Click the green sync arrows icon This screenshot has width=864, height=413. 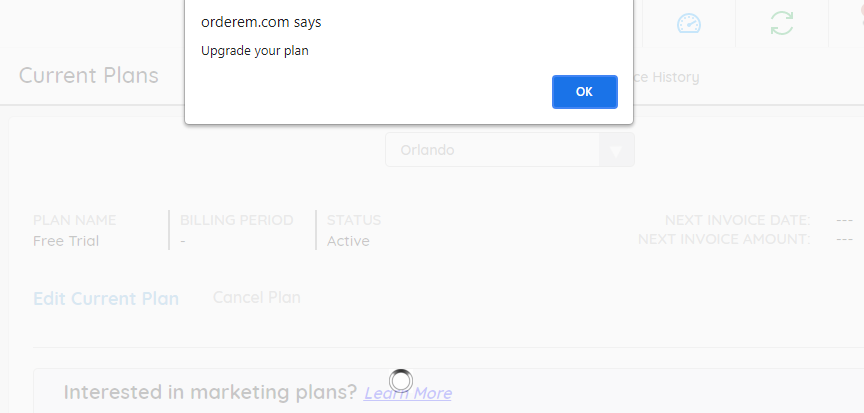point(782,24)
